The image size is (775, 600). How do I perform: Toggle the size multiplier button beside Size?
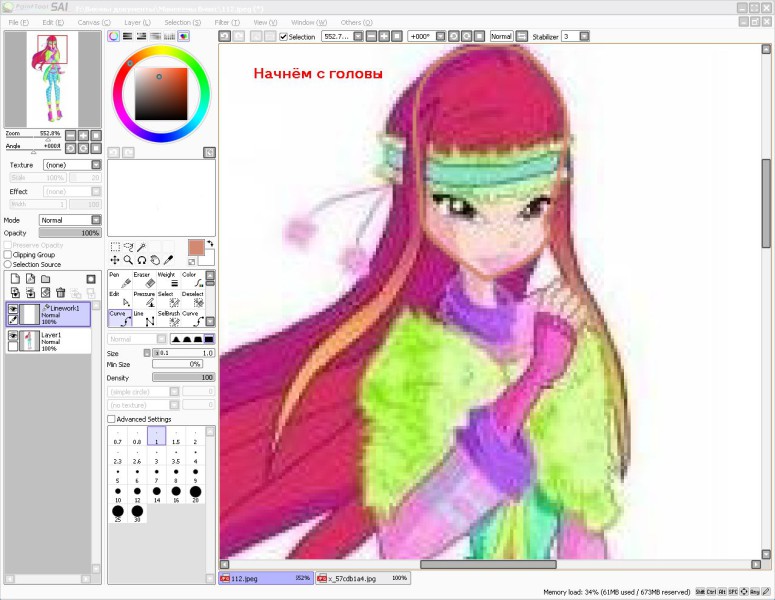[147, 353]
